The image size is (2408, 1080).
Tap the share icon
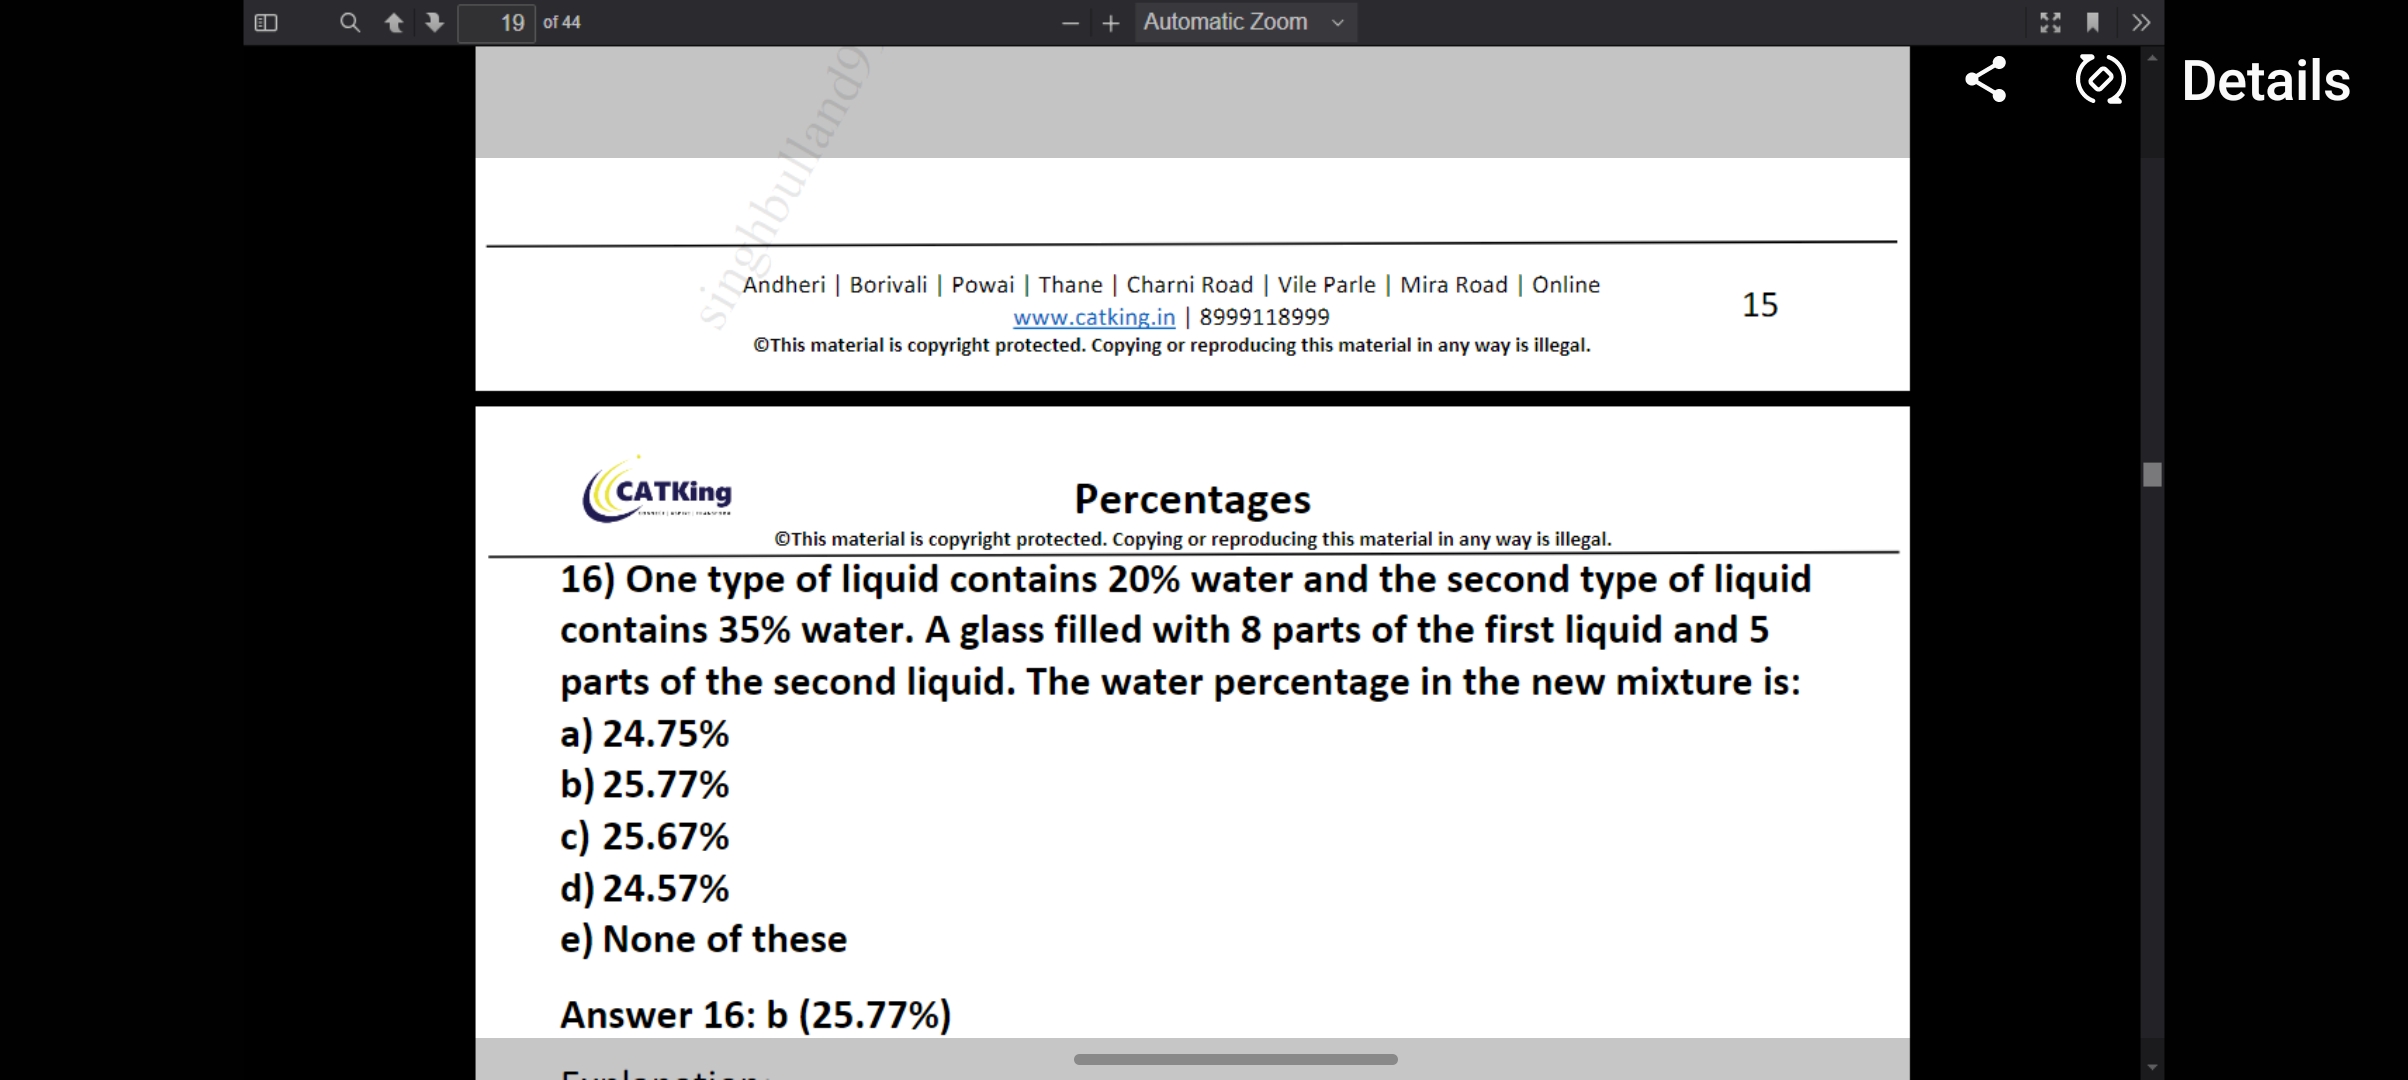(x=1986, y=79)
